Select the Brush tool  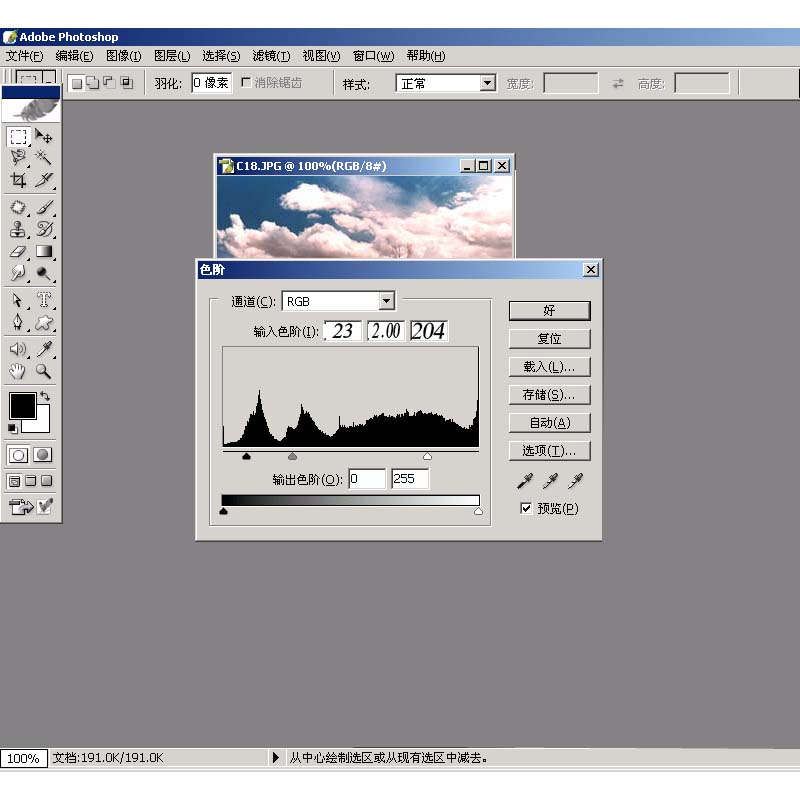[44, 207]
